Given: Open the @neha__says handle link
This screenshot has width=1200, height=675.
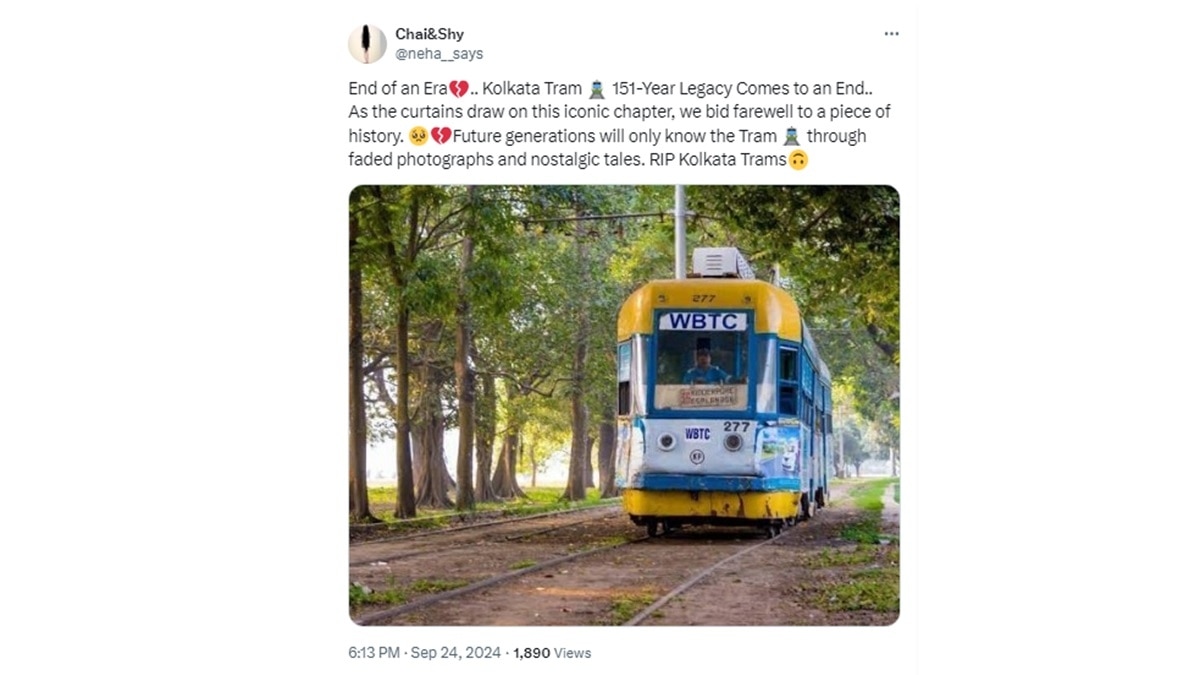Looking at the screenshot, I should pos(439,54).
